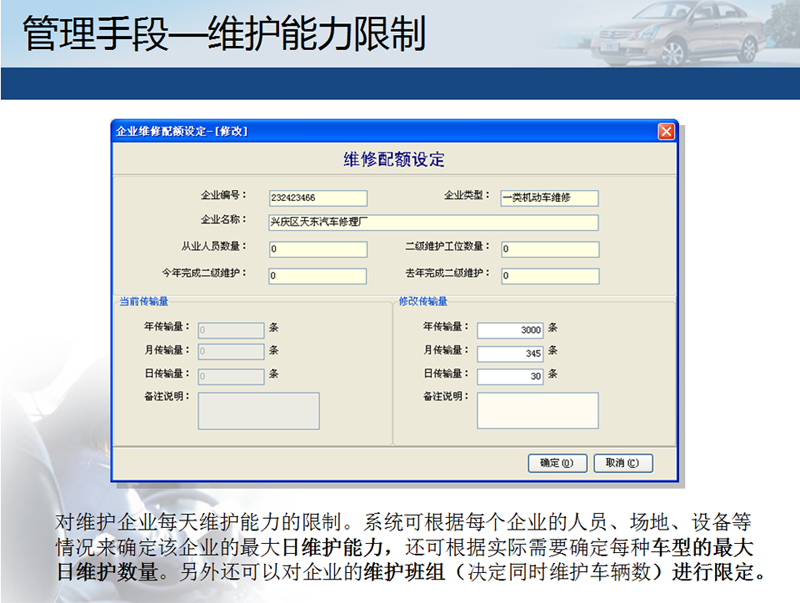Screen dimensions: 800x603
Task: Click the 企业名称 text field
Action: [433, 223]
